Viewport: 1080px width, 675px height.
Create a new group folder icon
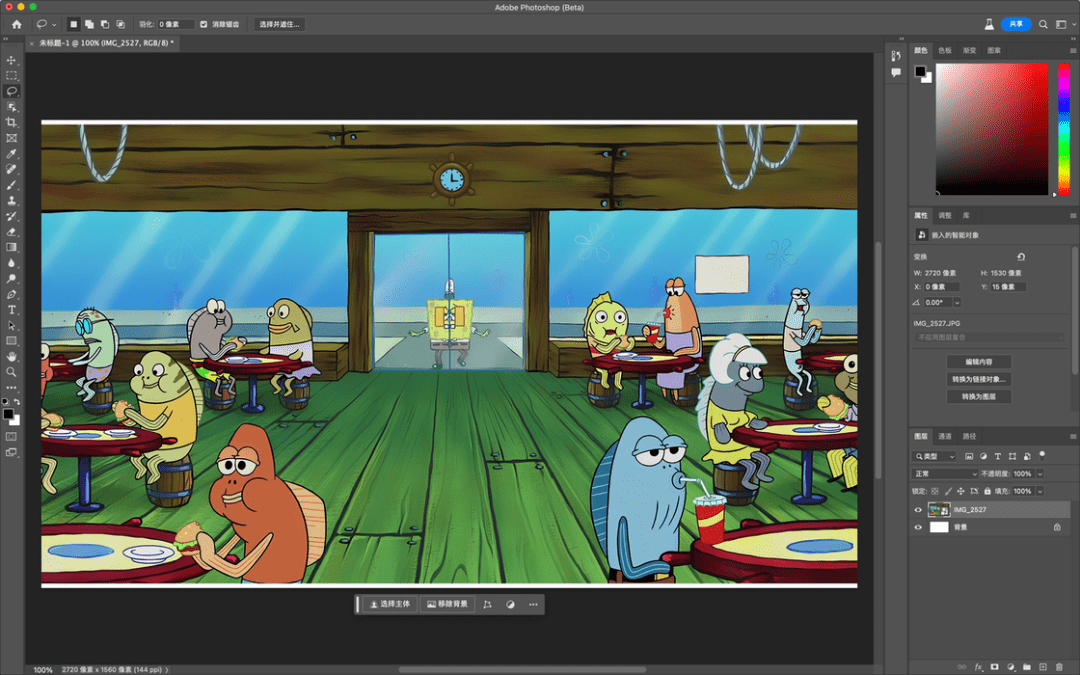coord(1027,667)
